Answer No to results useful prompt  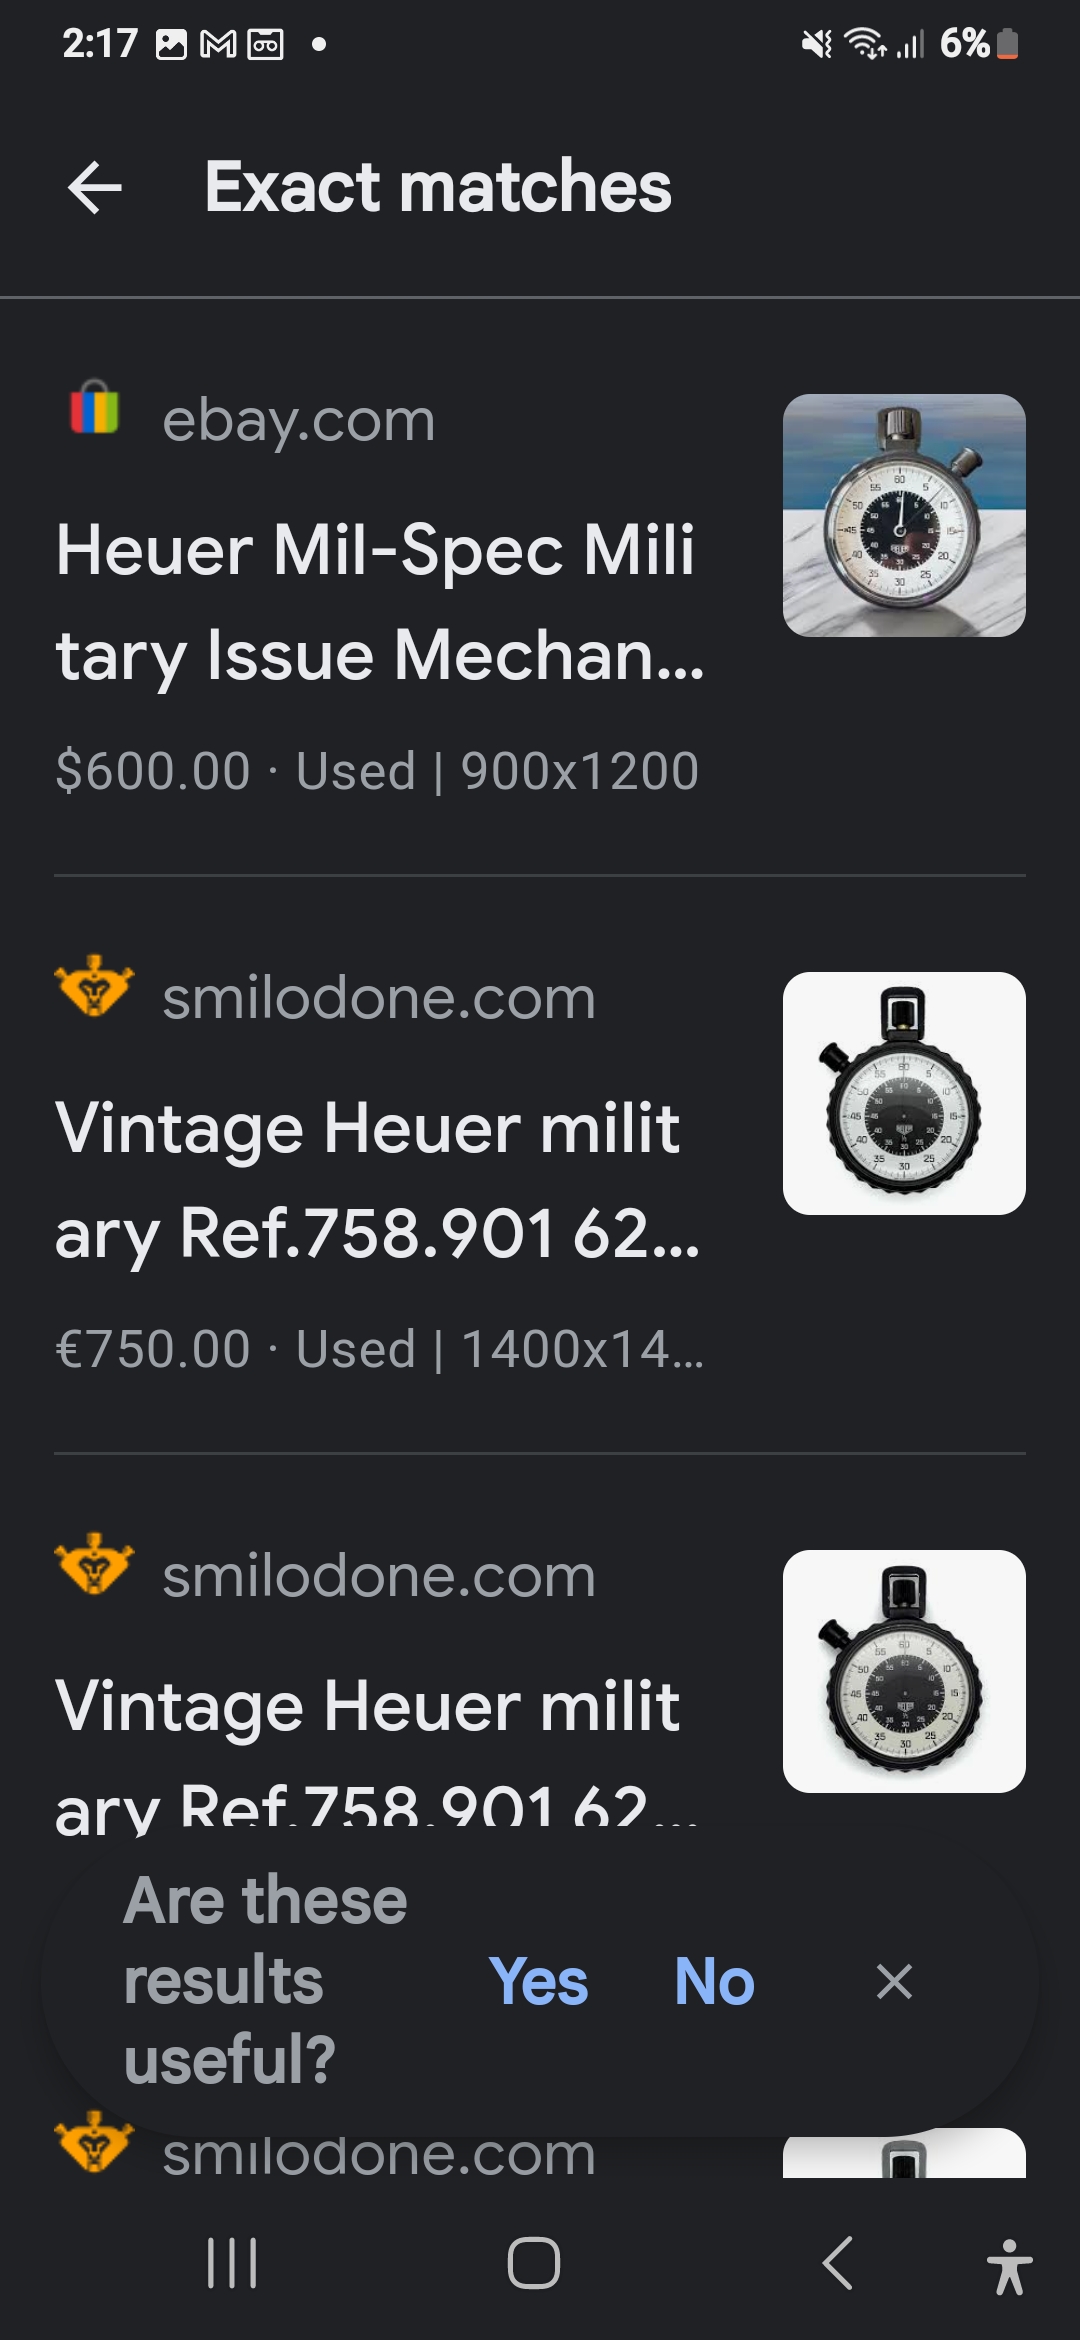(x=714, y=1981)
